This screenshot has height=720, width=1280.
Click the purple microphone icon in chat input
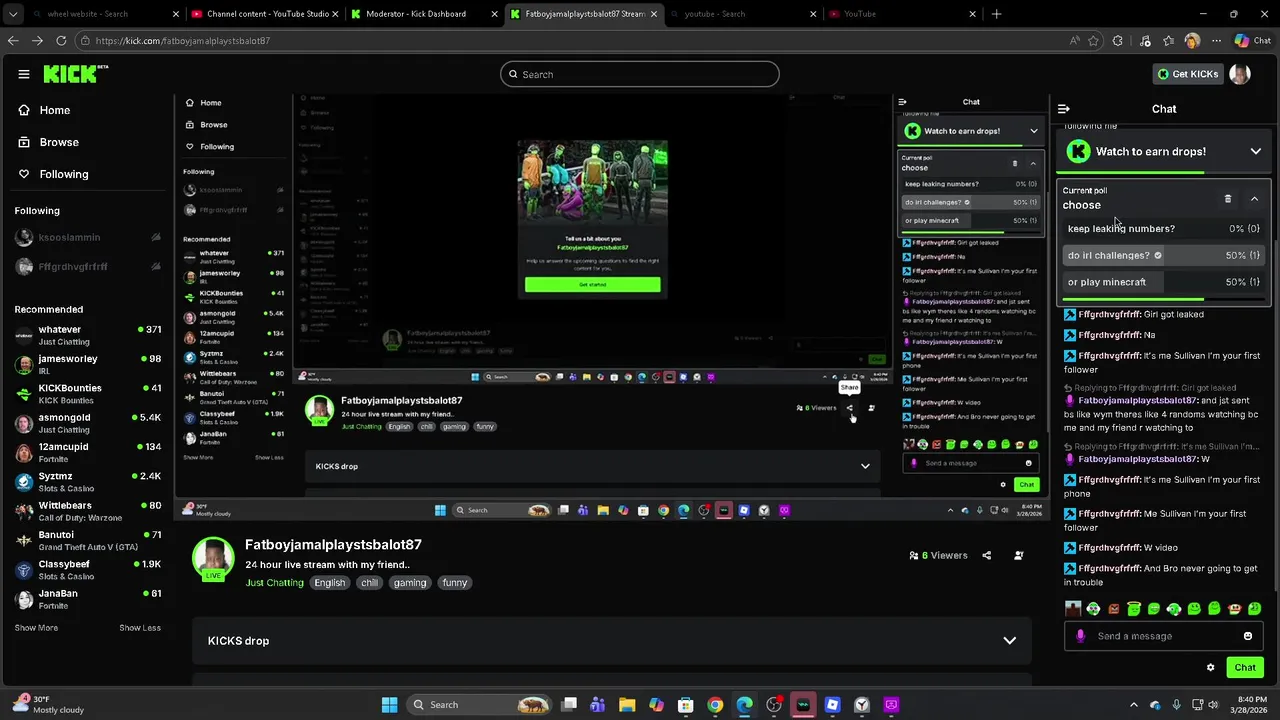(x=1080, y=636)
